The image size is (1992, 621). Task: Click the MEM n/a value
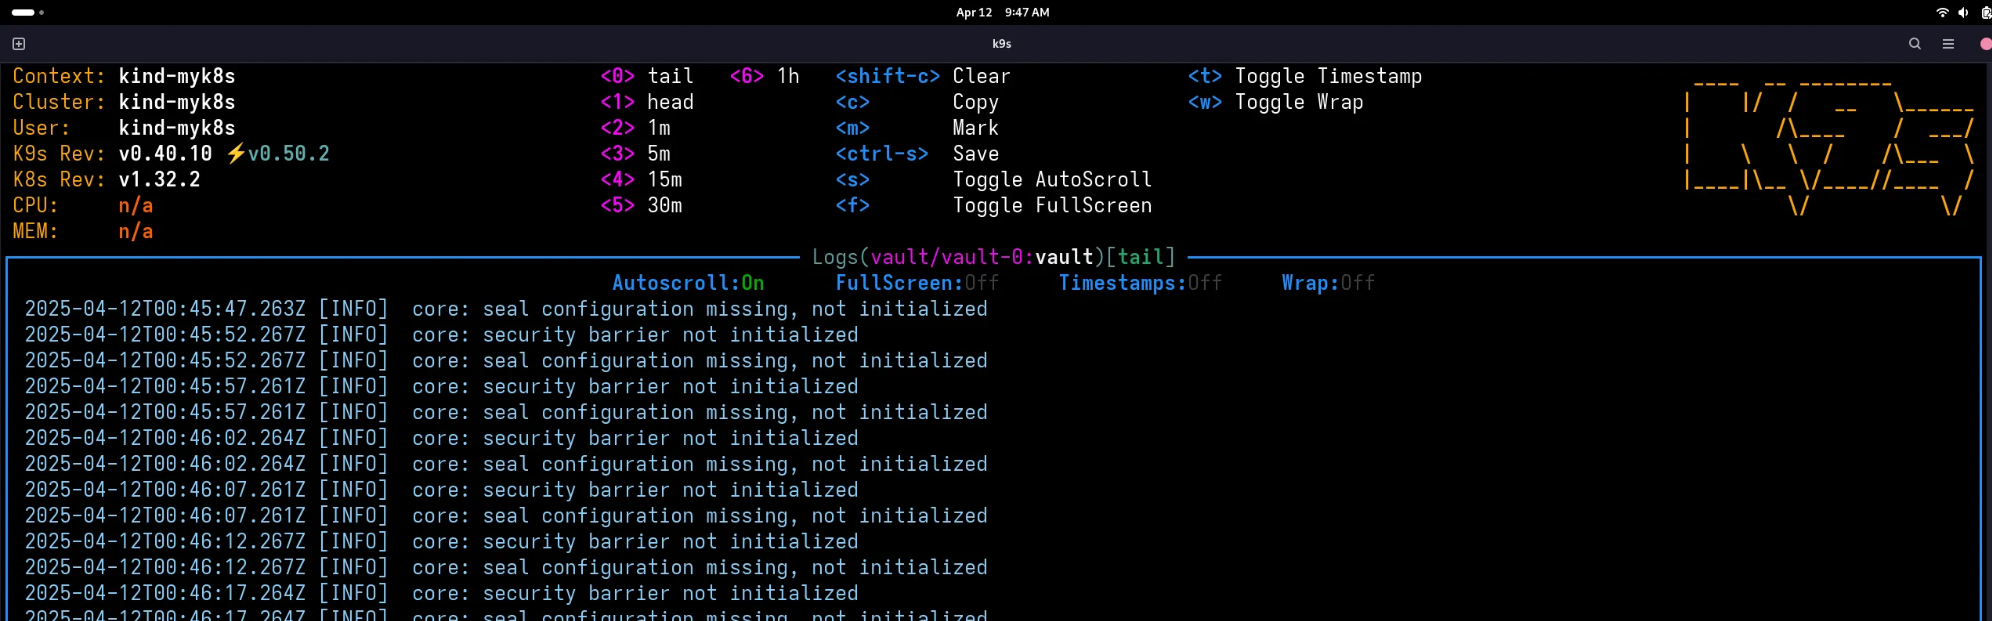pyautogui.click(x=136, y=232)
